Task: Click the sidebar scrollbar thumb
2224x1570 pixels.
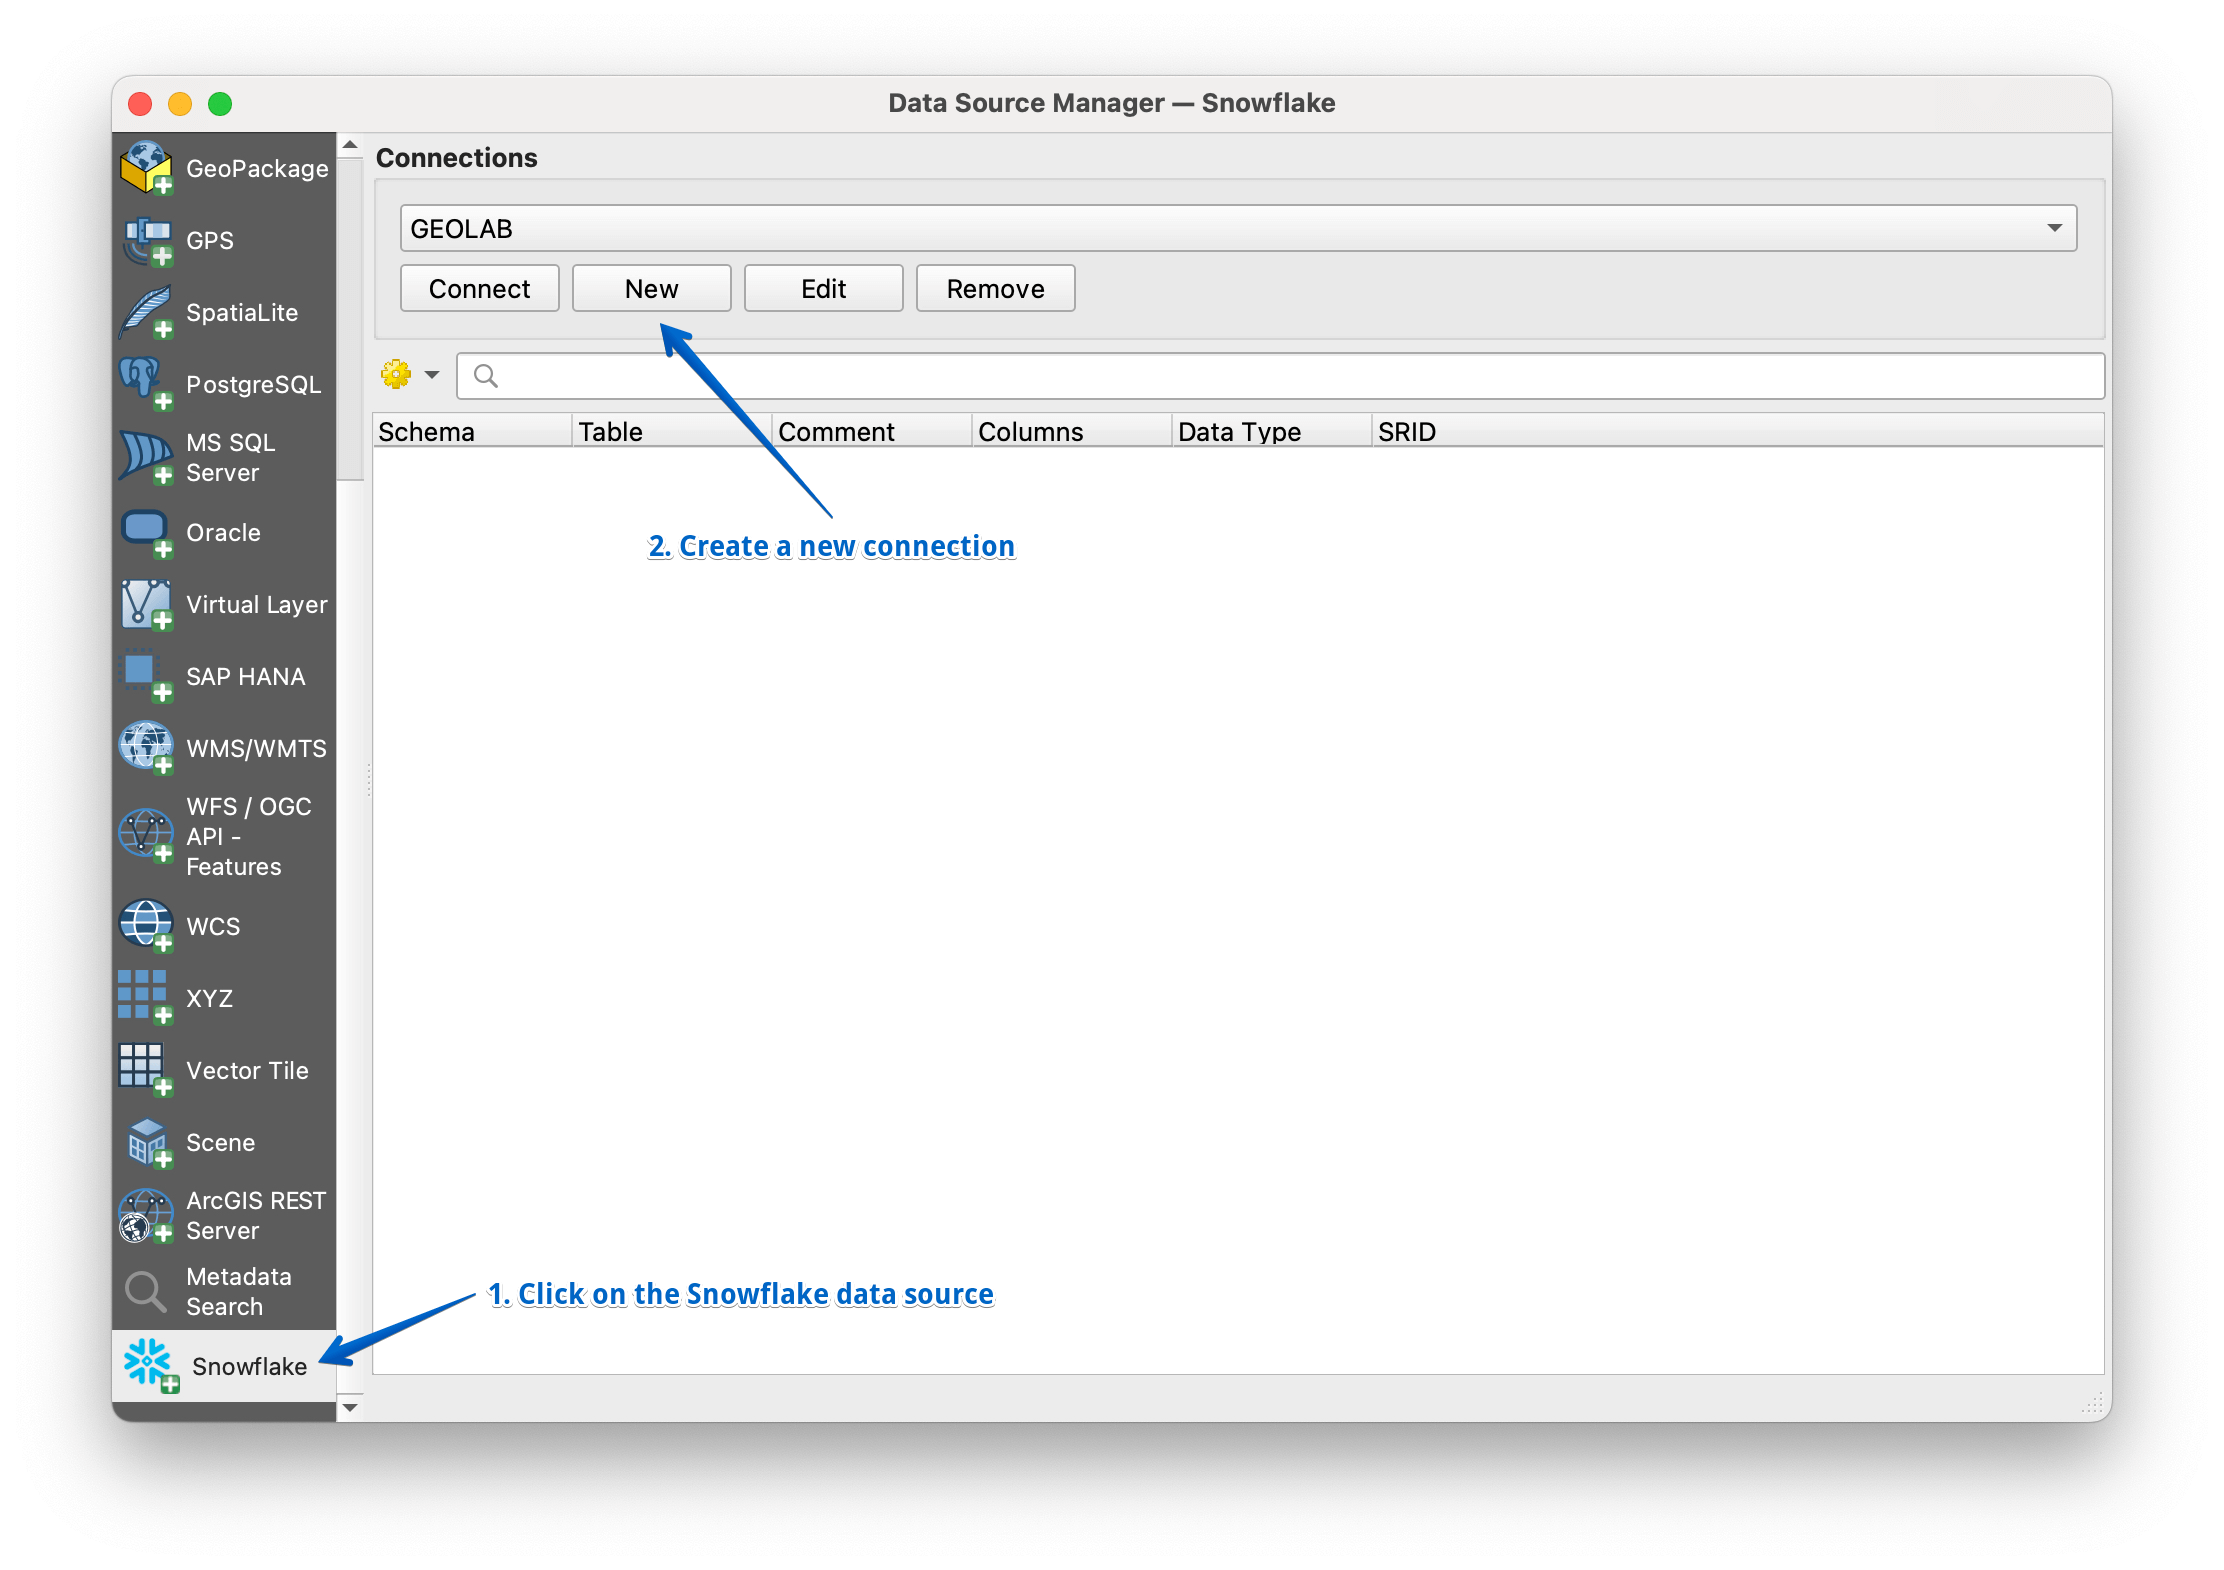Action: pyautogui.click(x=350, y=320)
